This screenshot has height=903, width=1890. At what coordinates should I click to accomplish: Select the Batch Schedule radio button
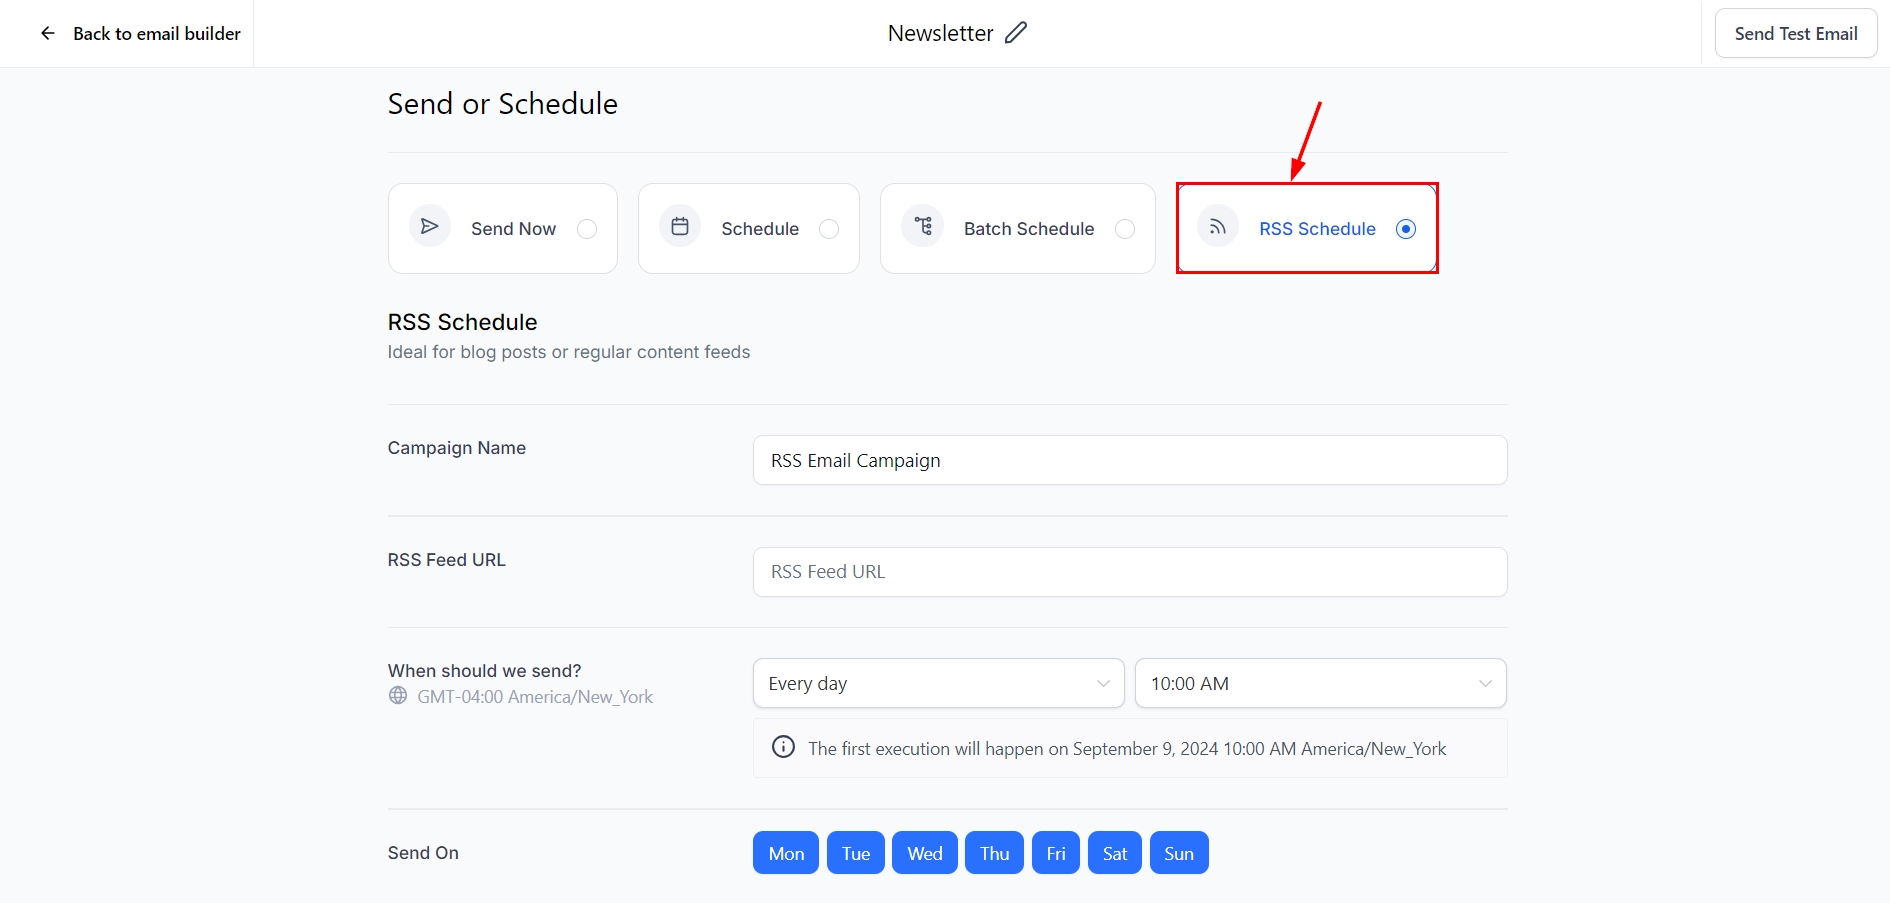coord(1125,229)
